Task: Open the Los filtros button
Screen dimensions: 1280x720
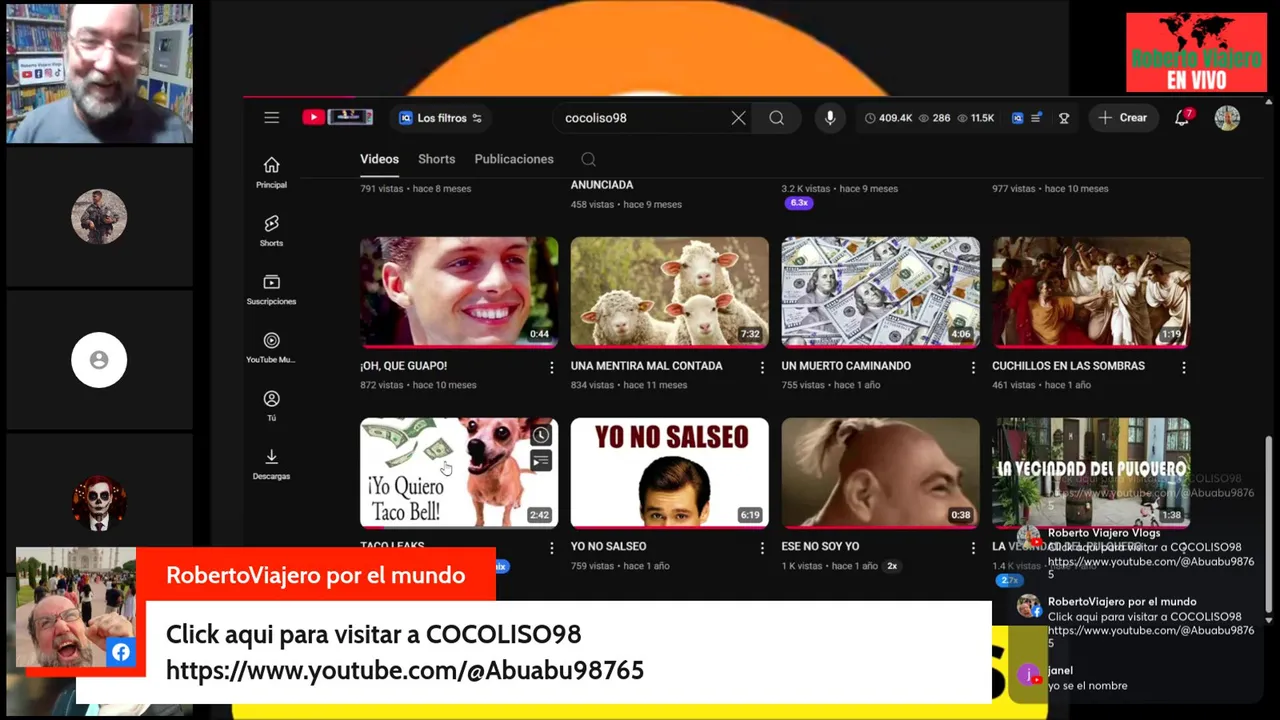Action: (x=440, y=118)
